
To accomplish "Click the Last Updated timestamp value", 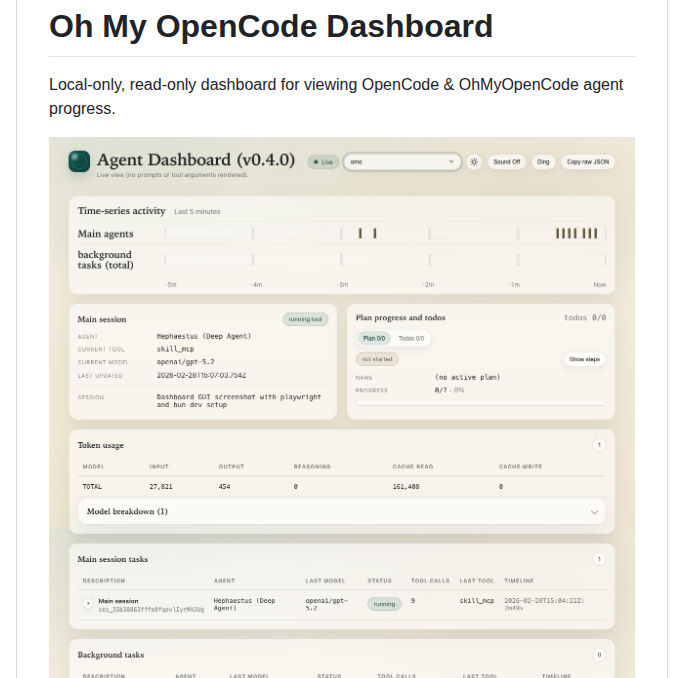I will coord(202,375).
